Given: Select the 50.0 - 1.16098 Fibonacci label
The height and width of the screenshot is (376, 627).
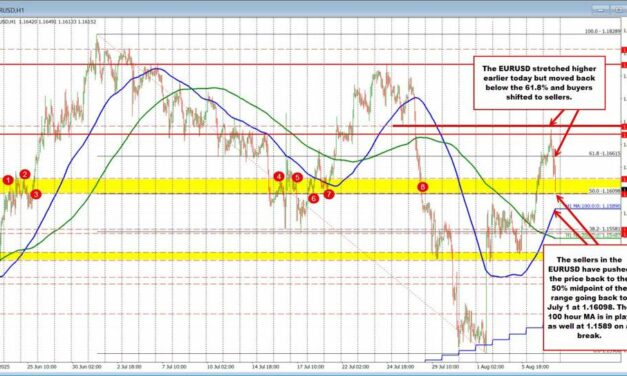Looking at the screenshot, I should coord(605,191).
